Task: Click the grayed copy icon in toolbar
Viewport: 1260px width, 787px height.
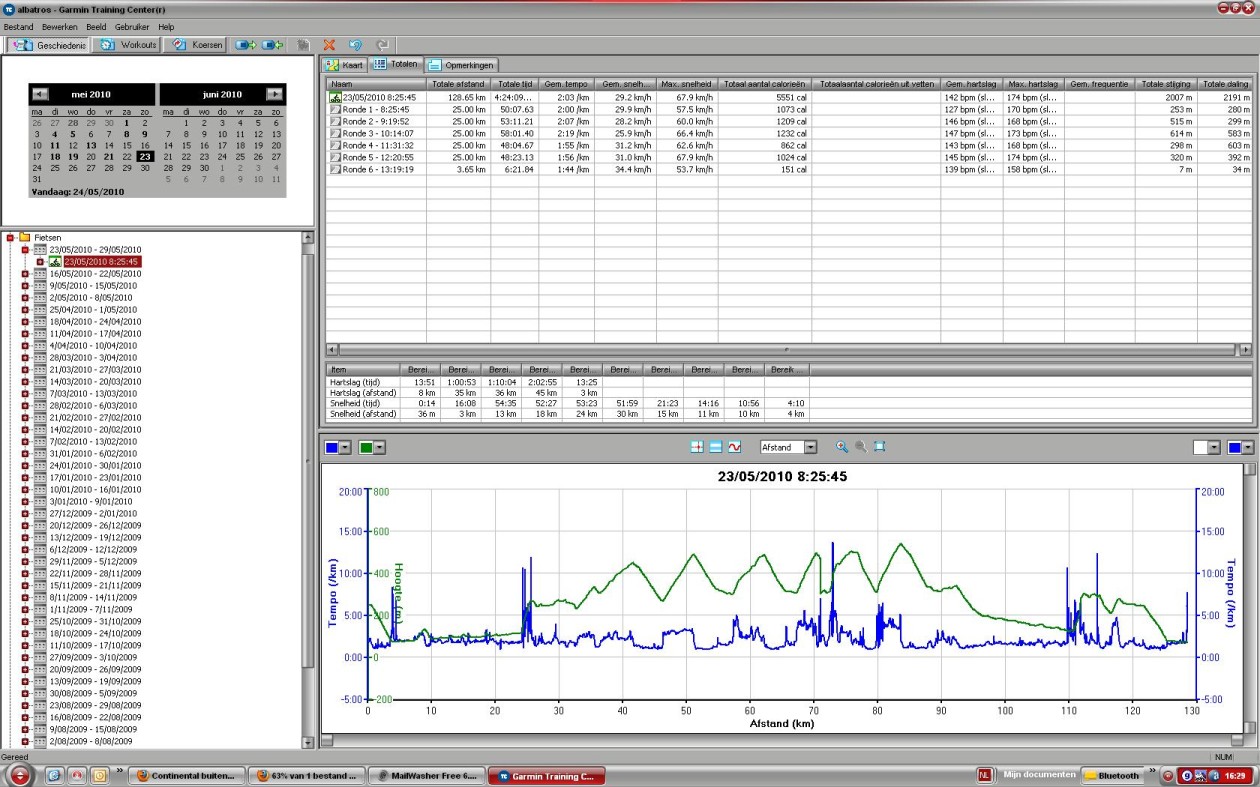Action: click(303, 45)
